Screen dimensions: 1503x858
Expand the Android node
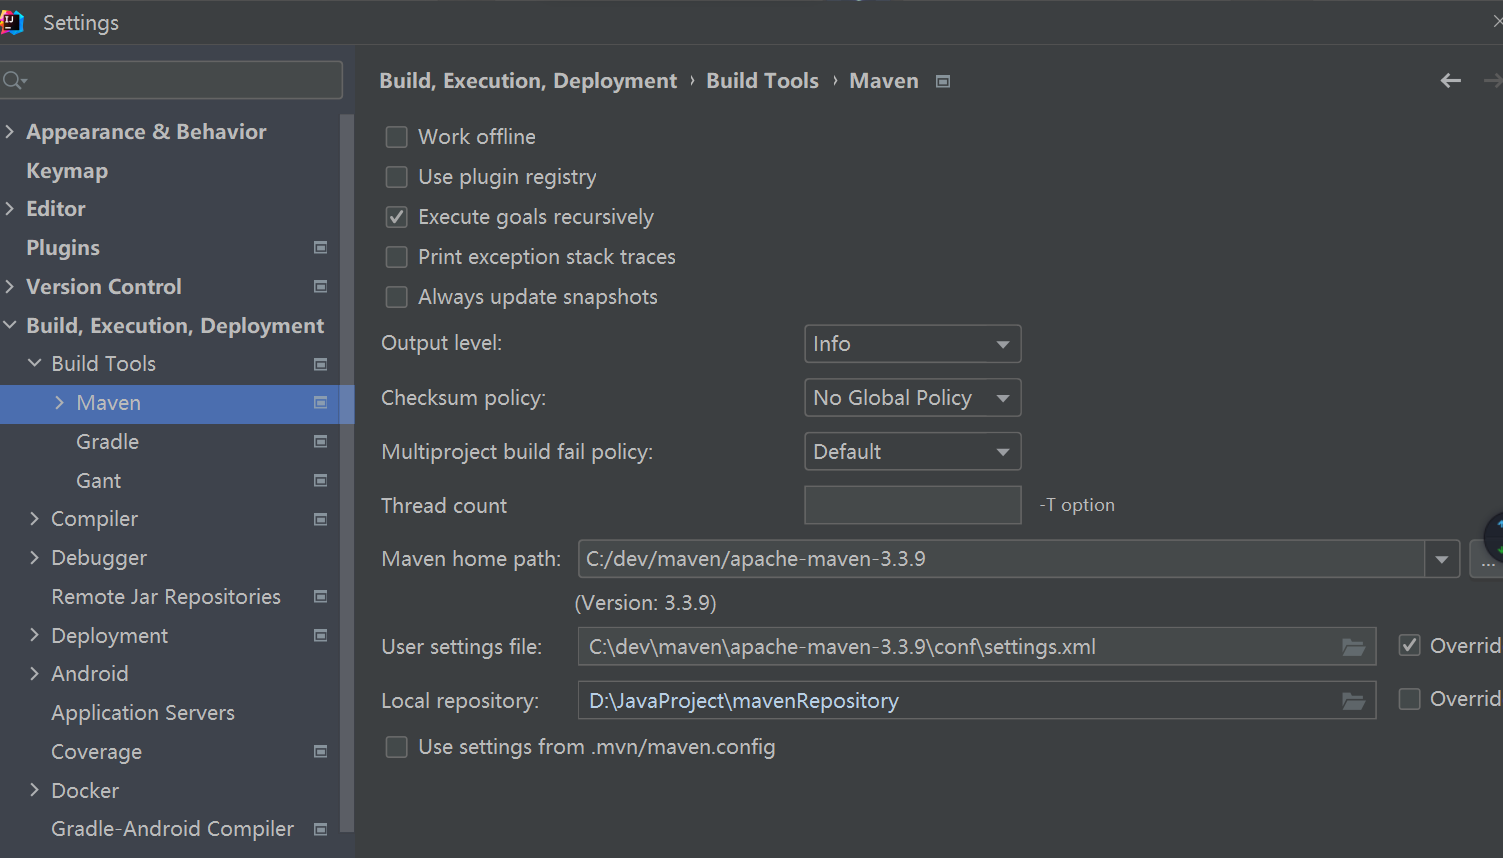(35, 673)
